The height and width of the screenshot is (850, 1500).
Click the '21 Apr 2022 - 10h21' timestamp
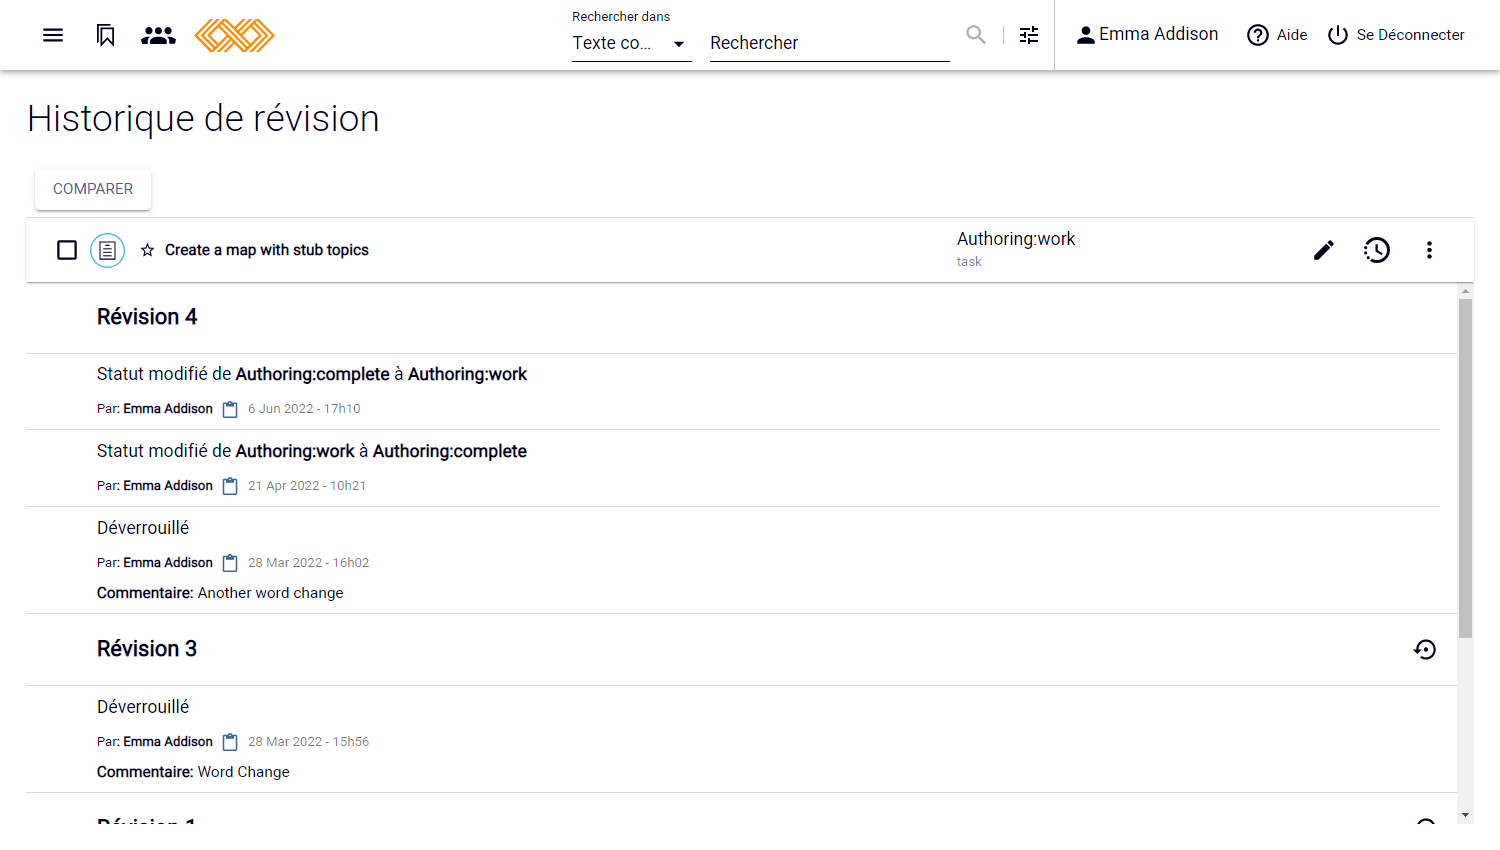[x=307, y=486]
